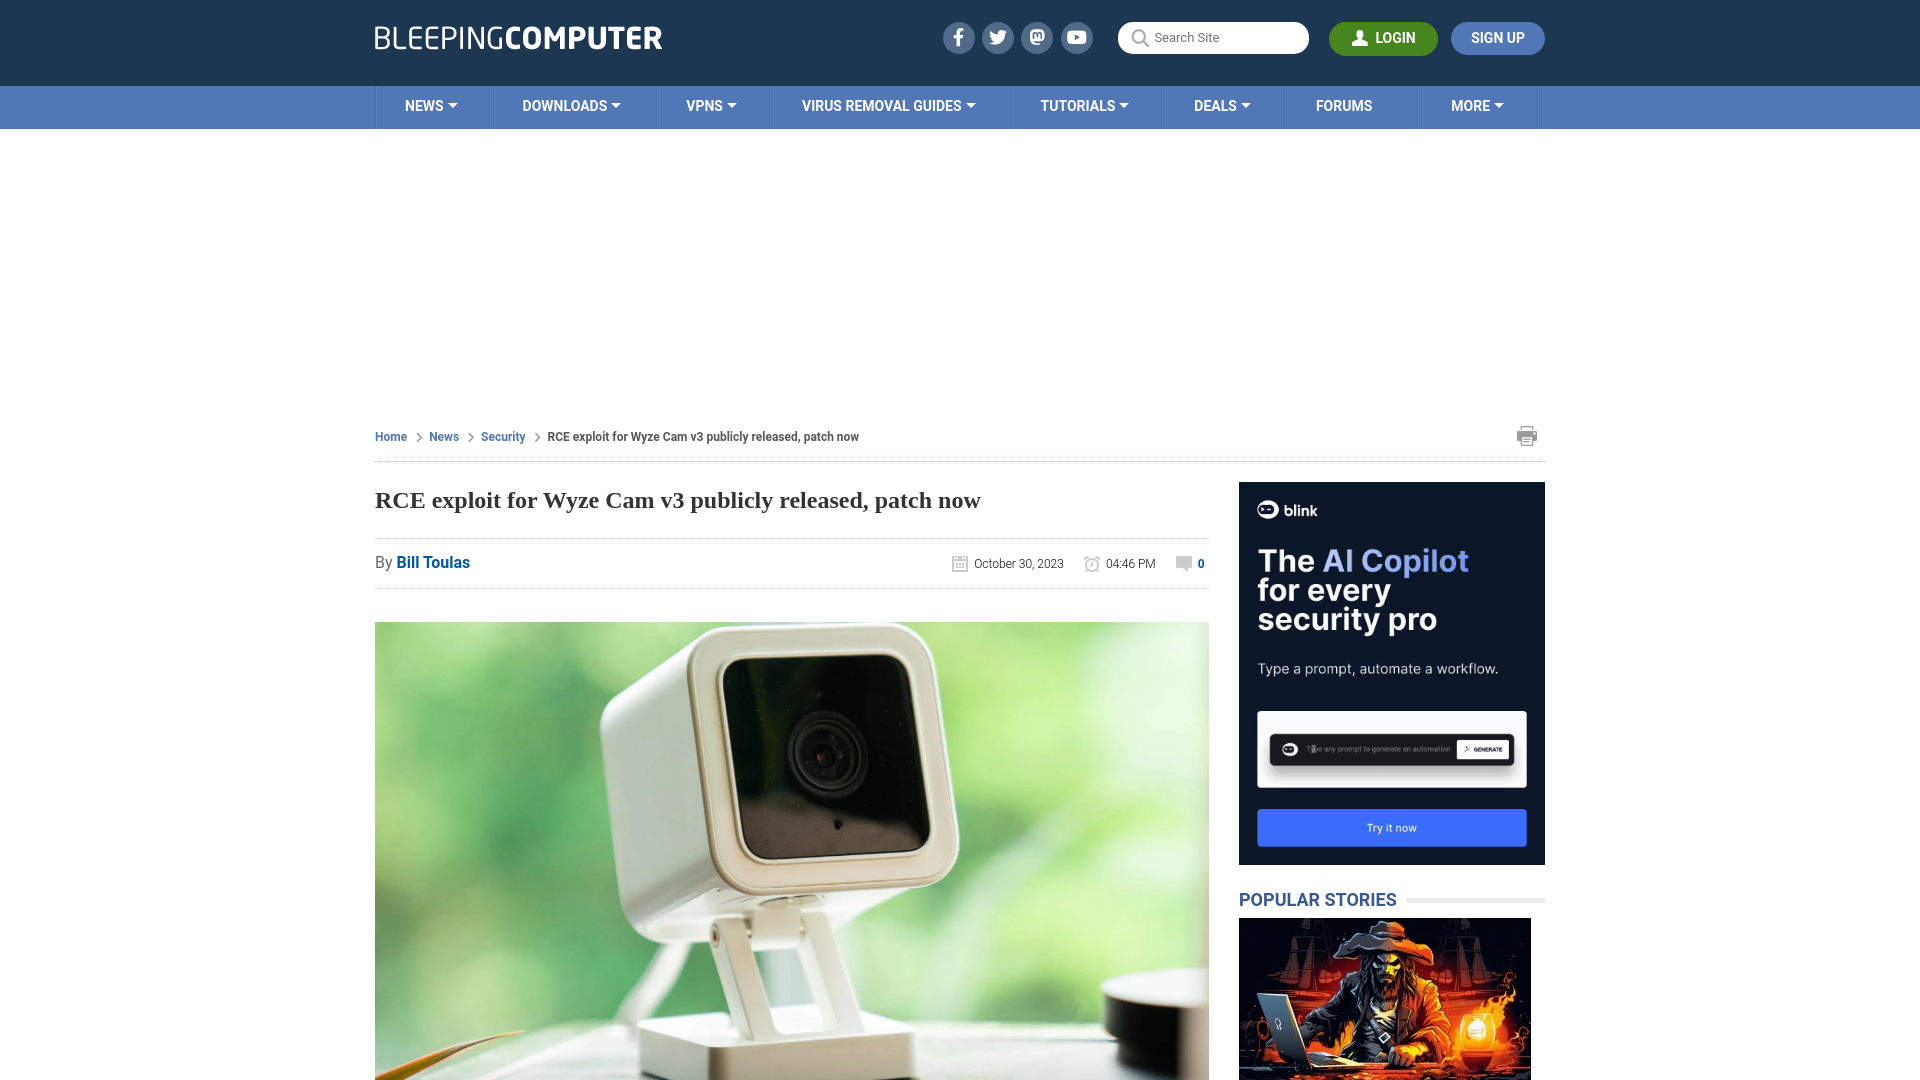Click inside the Search Site input field
This screenshot has height=1080, width=1920.
pyautogui.click(x=1213, y=37)
